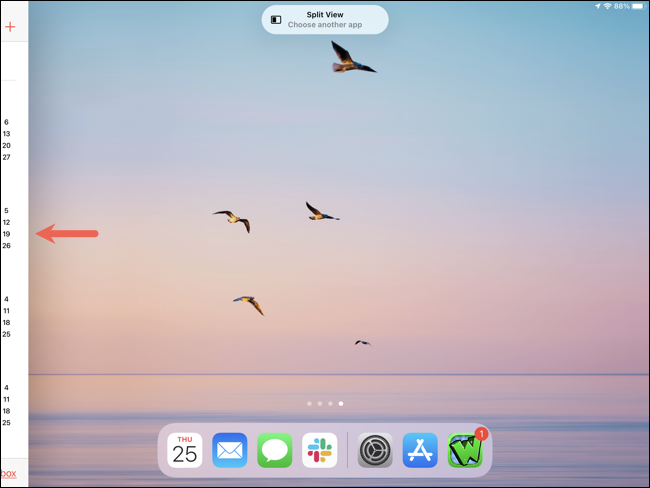Open the Messages app in the dock
Image resolution: width=650 pixels, height=488 pixels.
pyautogui.click(x=274, y=450)
